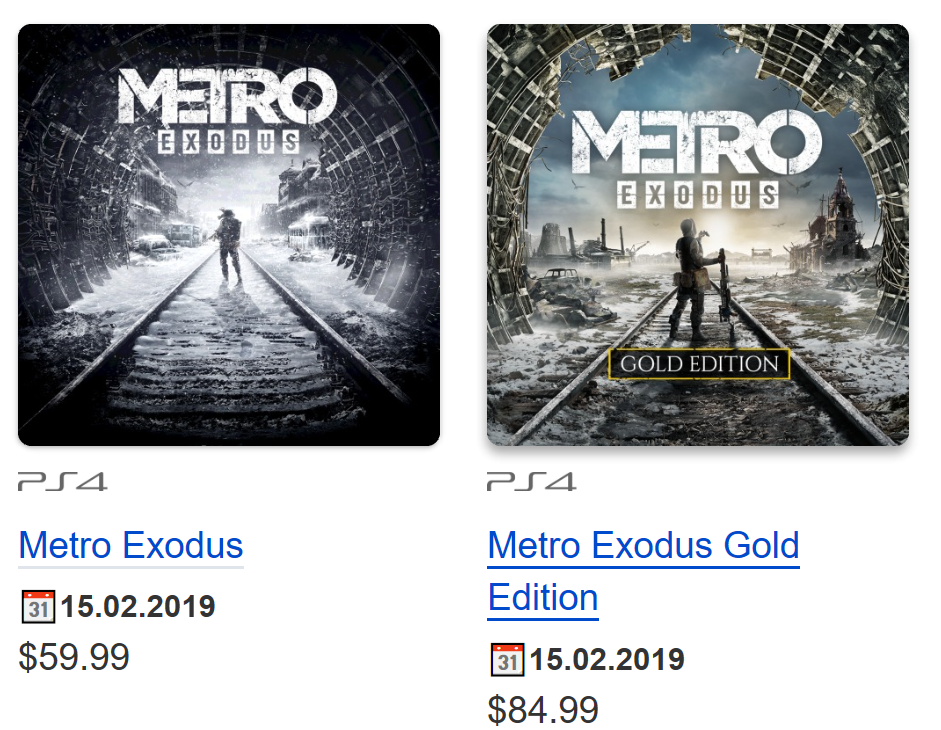Click the PS4 logo under Metro Exodus
This screenshot has width=941, height=730.
tap(62, 482)
